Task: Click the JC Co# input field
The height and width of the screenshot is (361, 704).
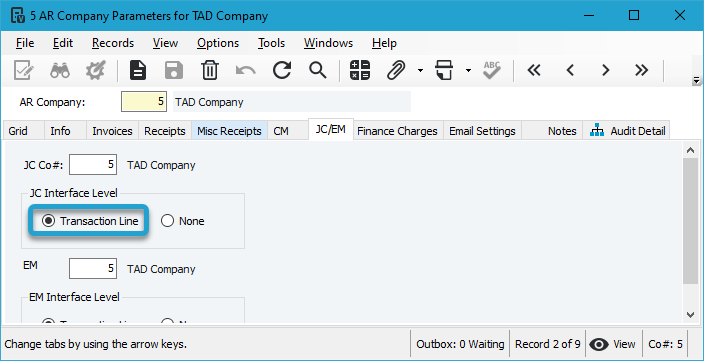Action: point(93,165)
